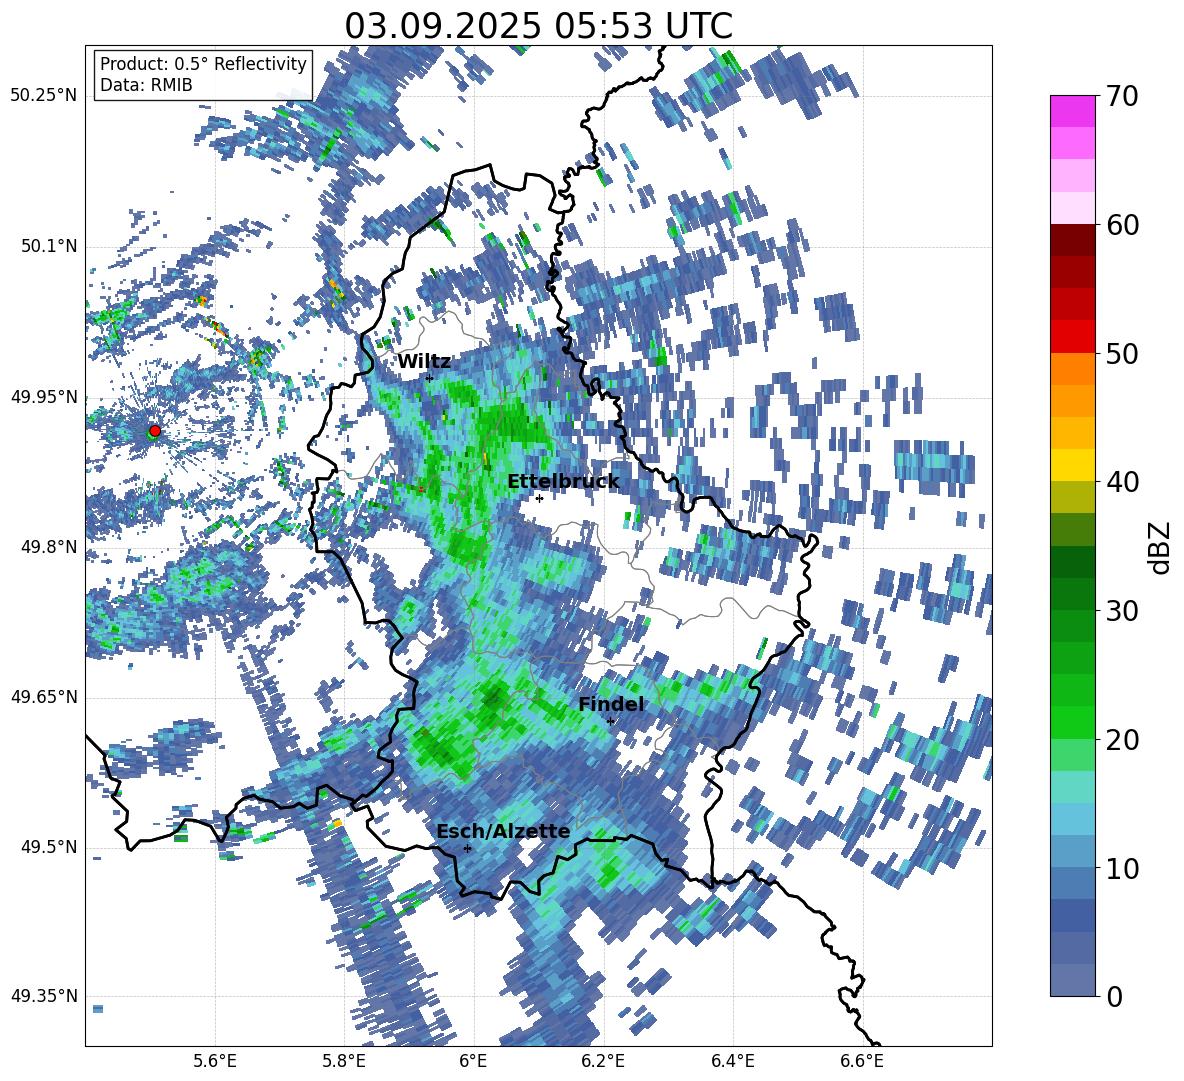The width and height of the screenshot is (1184, 1081).
Task: Click the colorbar tick value 30
Action: tap(1123, 611)
